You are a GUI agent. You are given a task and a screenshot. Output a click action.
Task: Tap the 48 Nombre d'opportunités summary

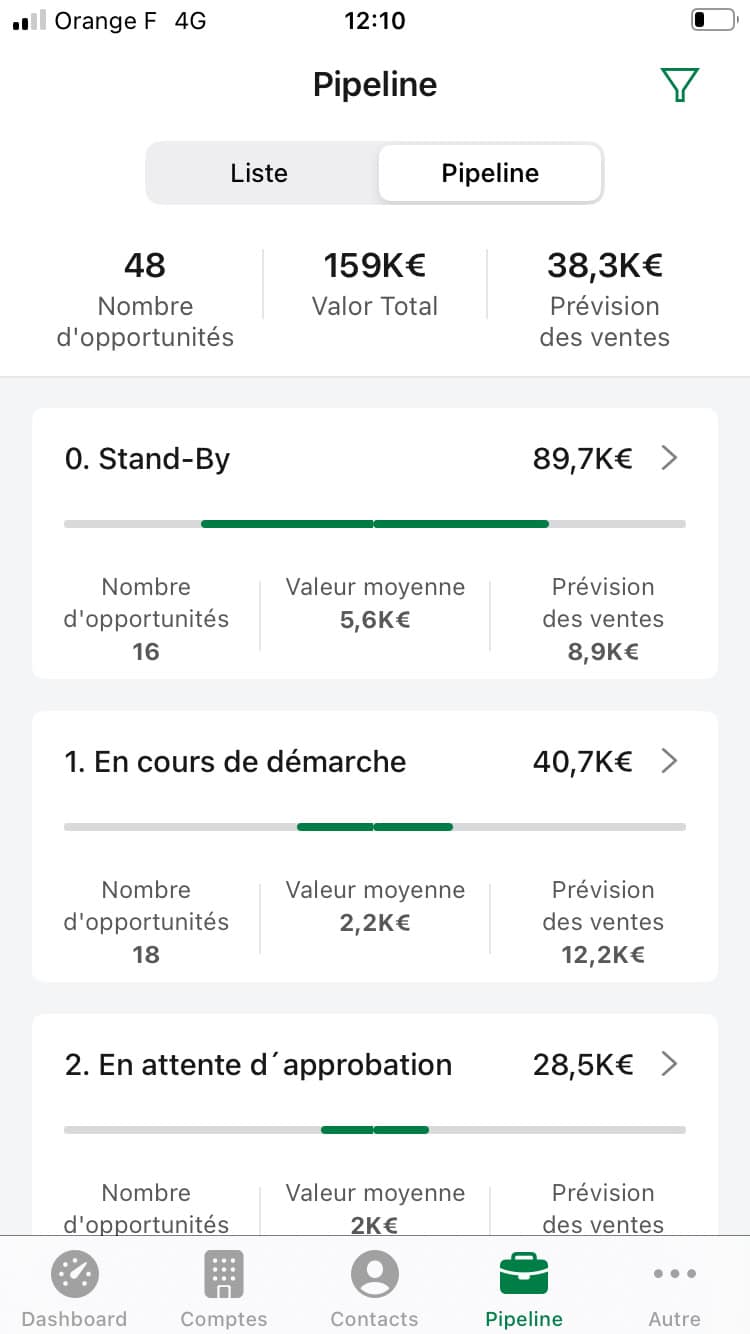[x=146, y=299]
